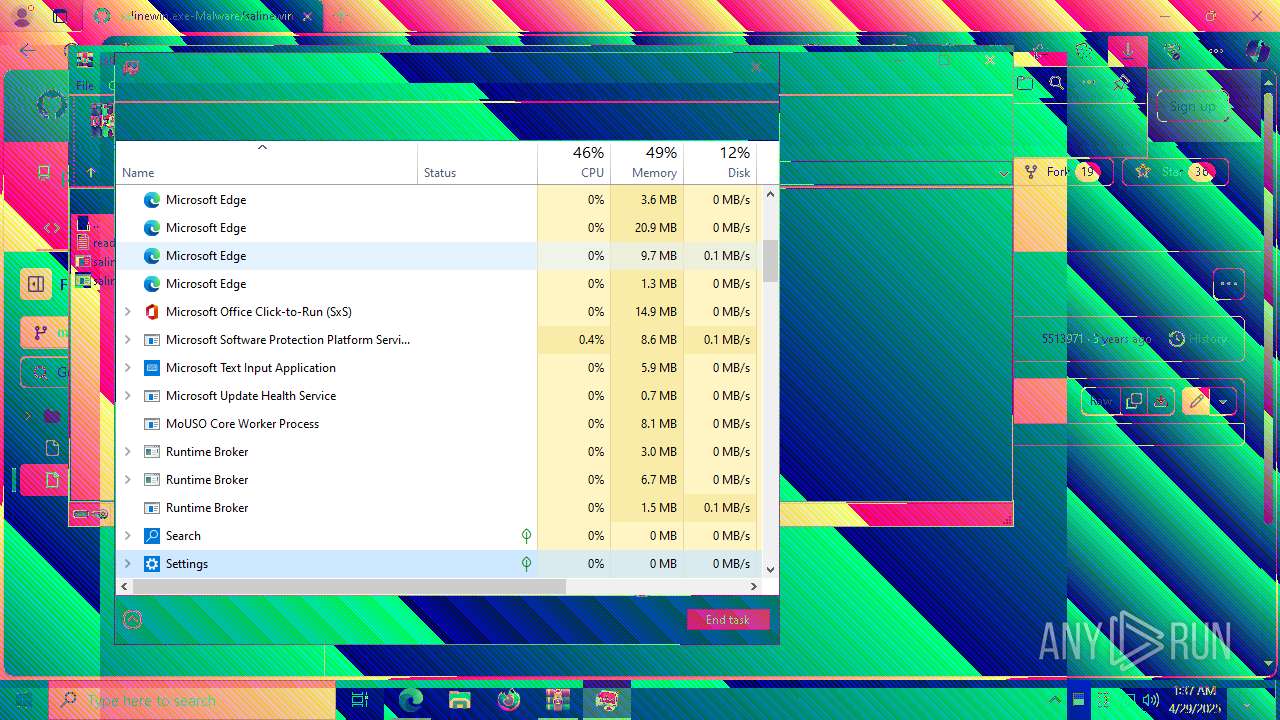Click the edit pencil icon on GitHub
1280x720 pixels.
point(1195,402)
